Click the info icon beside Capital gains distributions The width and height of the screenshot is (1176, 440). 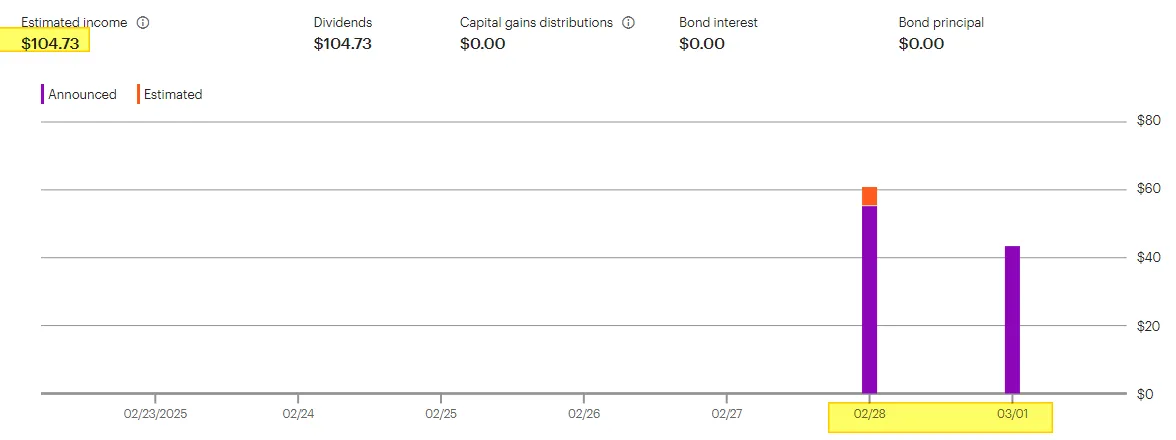point(628,22)
